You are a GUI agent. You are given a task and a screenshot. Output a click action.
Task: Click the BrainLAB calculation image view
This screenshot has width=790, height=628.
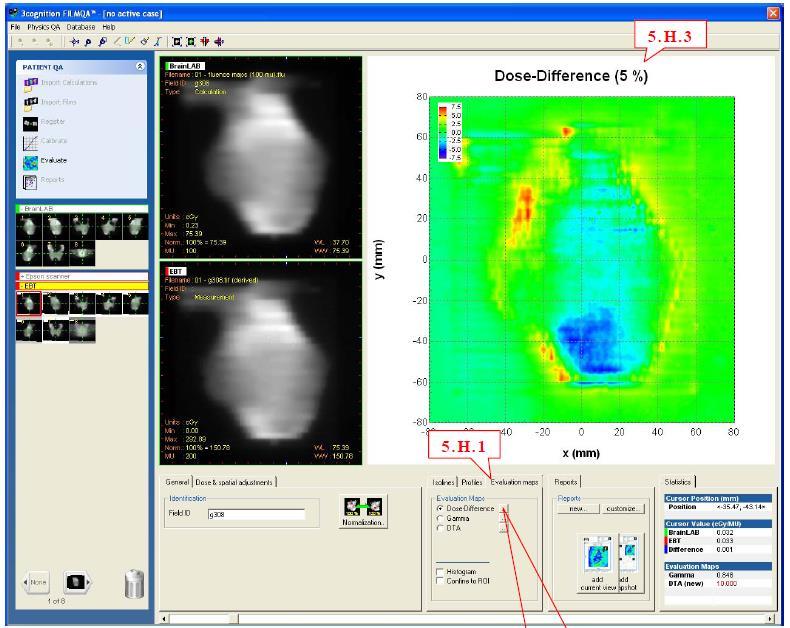[x=261, y=158]
